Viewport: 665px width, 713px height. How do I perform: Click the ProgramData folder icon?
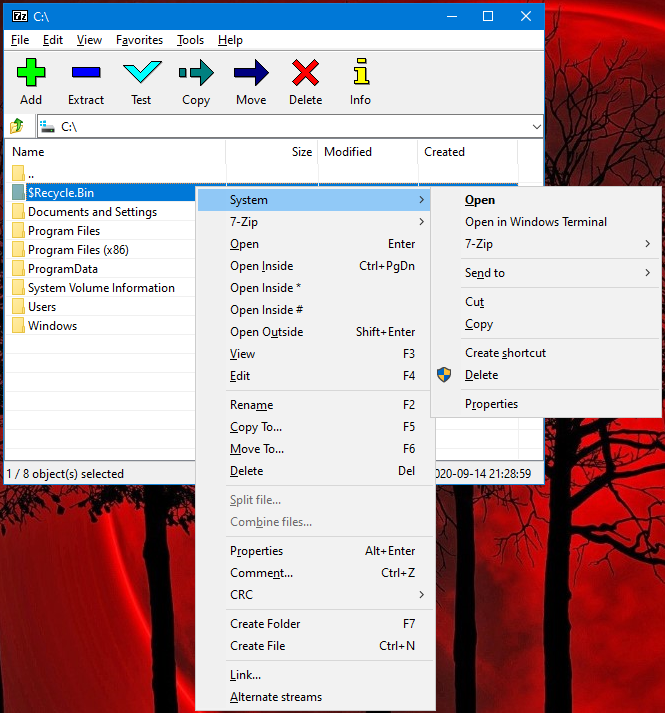pos(18,269)
